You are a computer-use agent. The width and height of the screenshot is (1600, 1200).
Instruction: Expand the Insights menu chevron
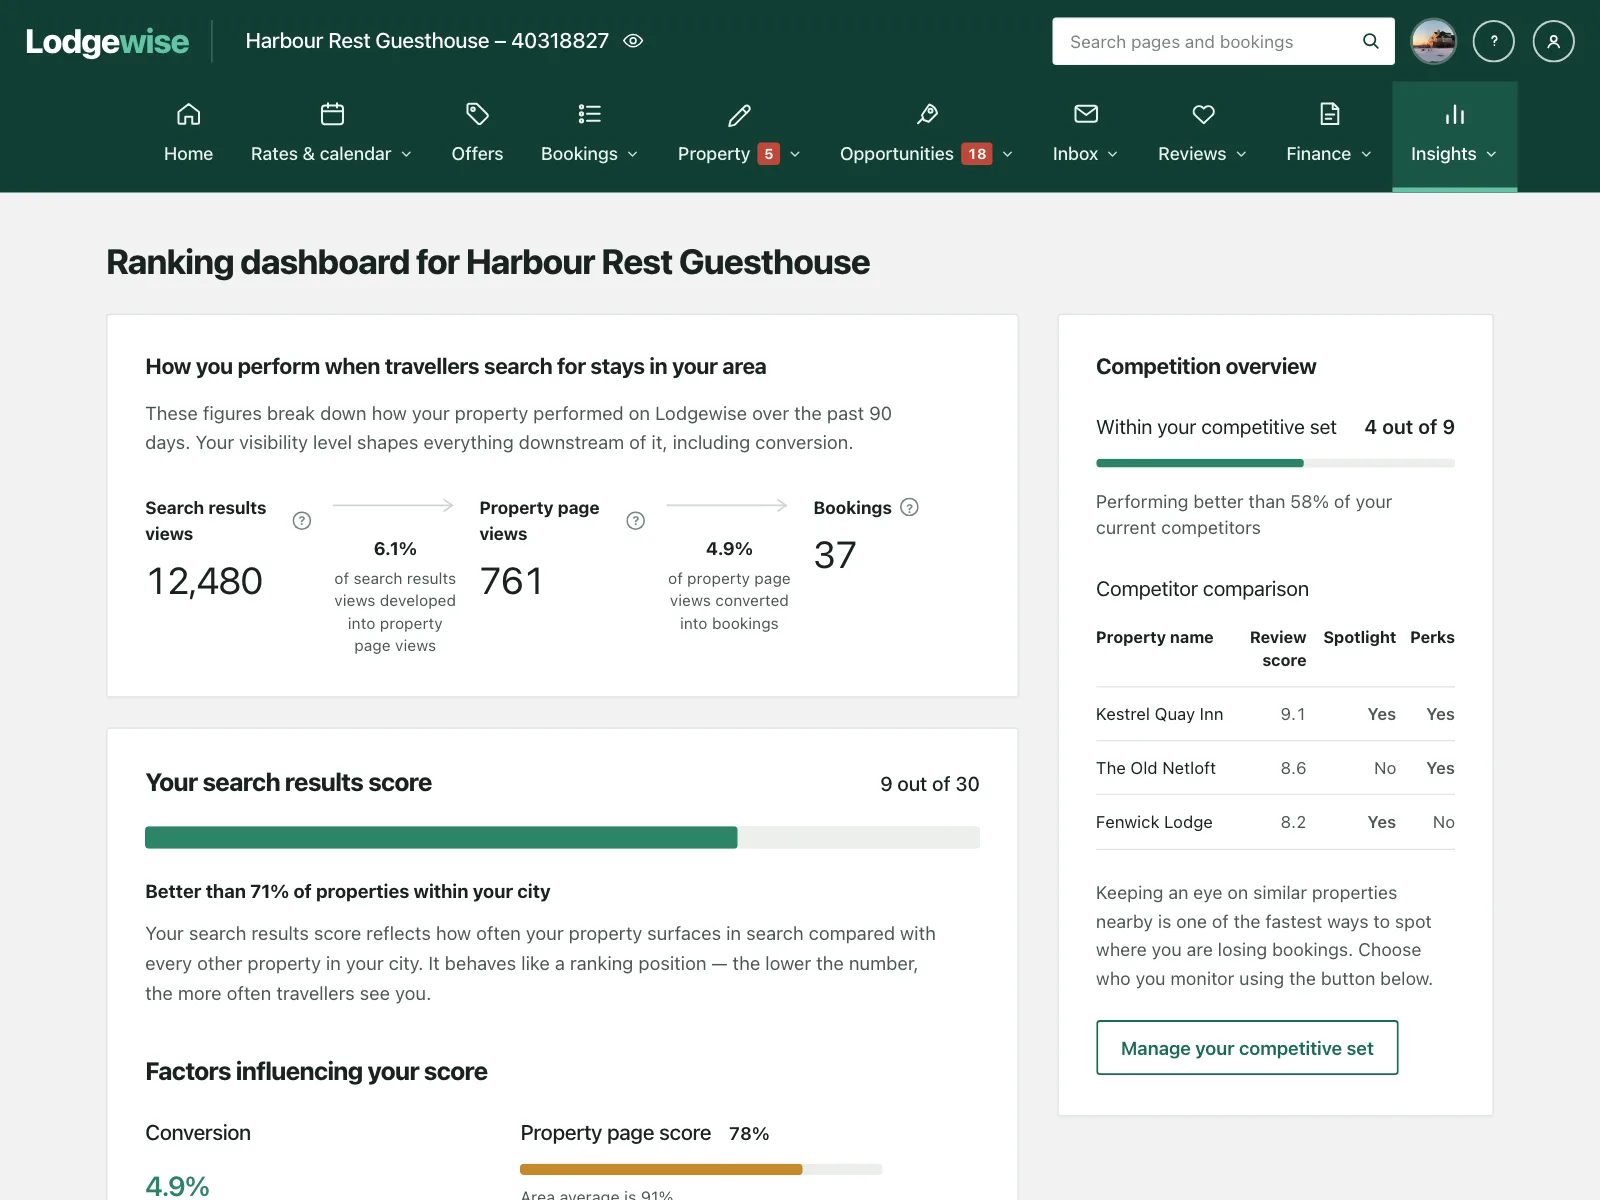1491,154
